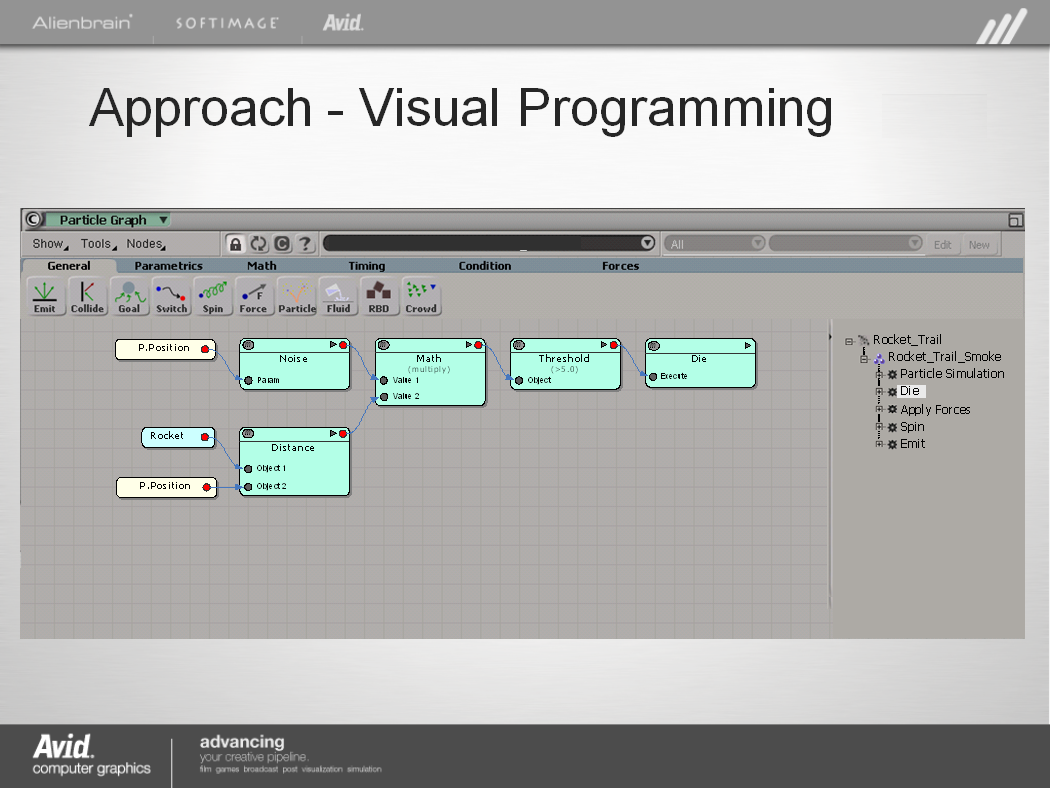The height and width of the screenshot is (788, 1050).
Task: Pick the Goal node icon
Action: click(x=129, y=297)
